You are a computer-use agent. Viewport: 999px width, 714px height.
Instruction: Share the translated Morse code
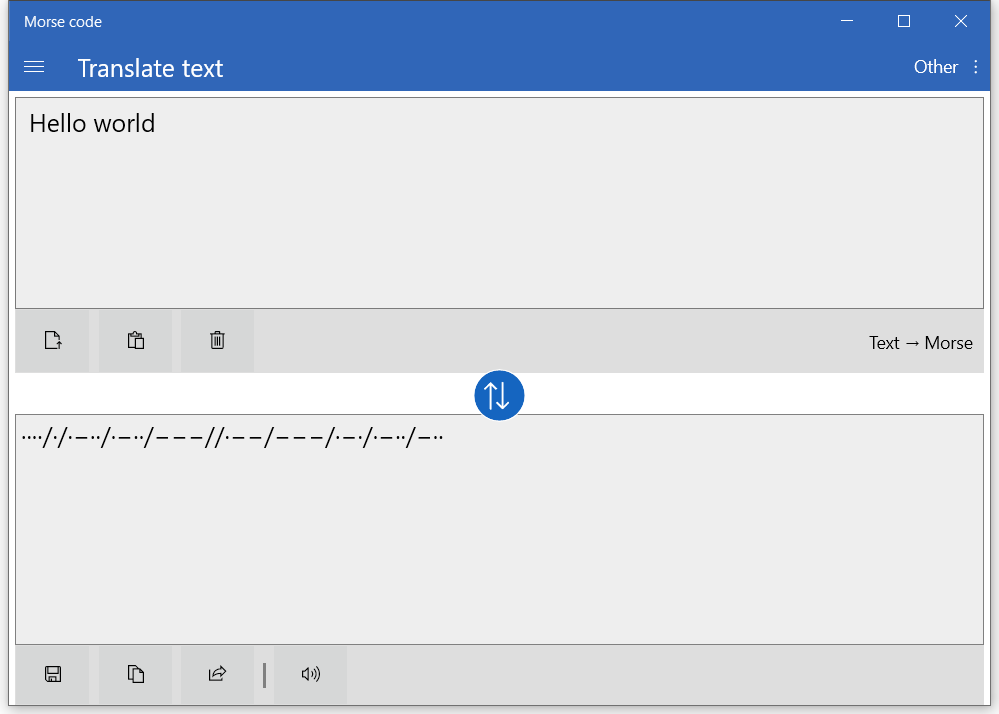pyautogui.click(x=217, y=675)
